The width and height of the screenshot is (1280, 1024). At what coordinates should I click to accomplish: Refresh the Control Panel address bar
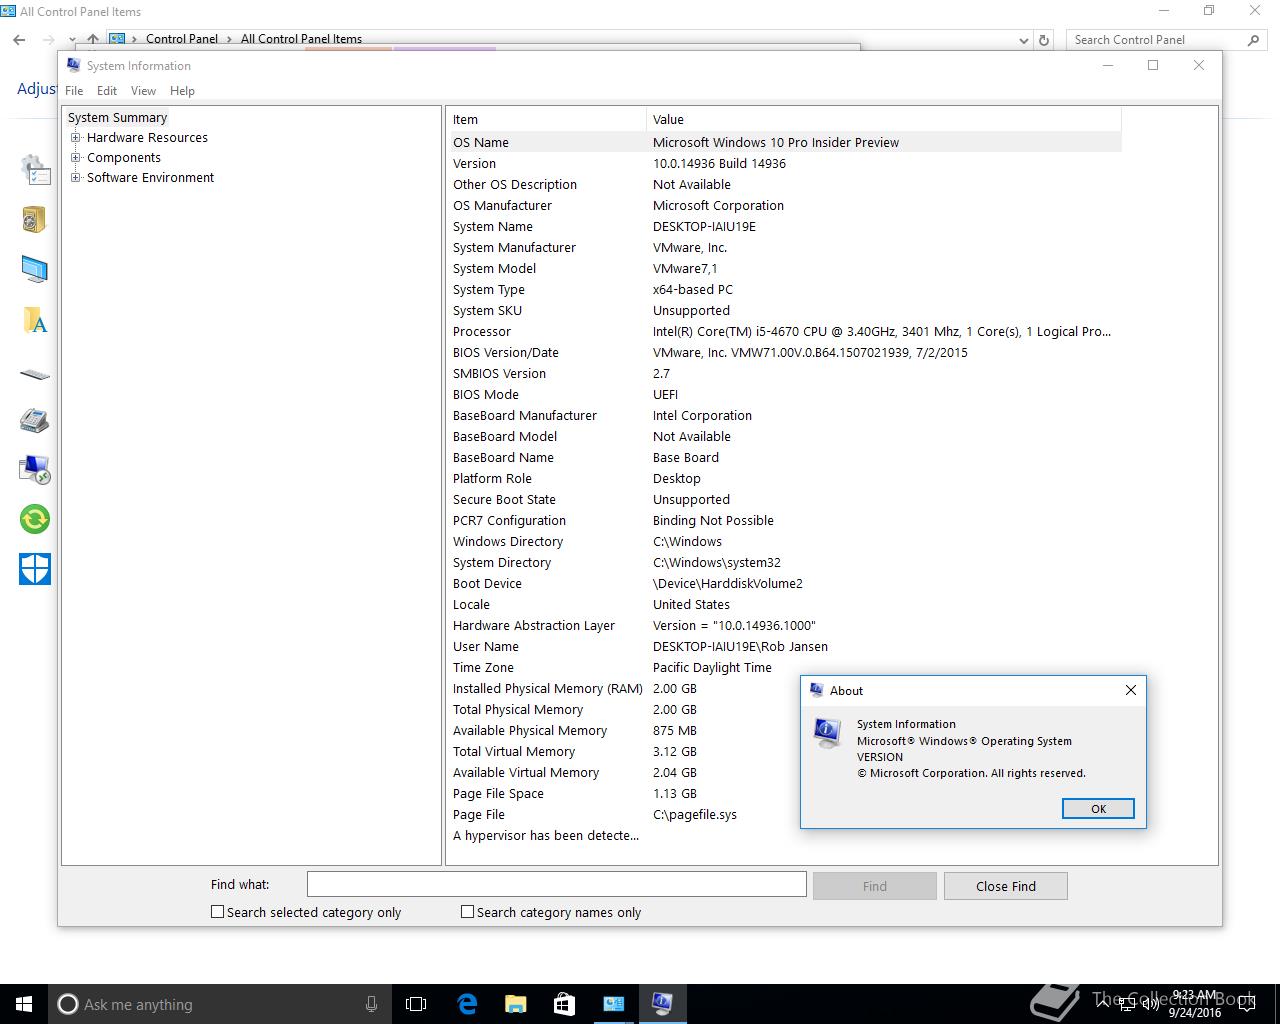click(1044, 40)
